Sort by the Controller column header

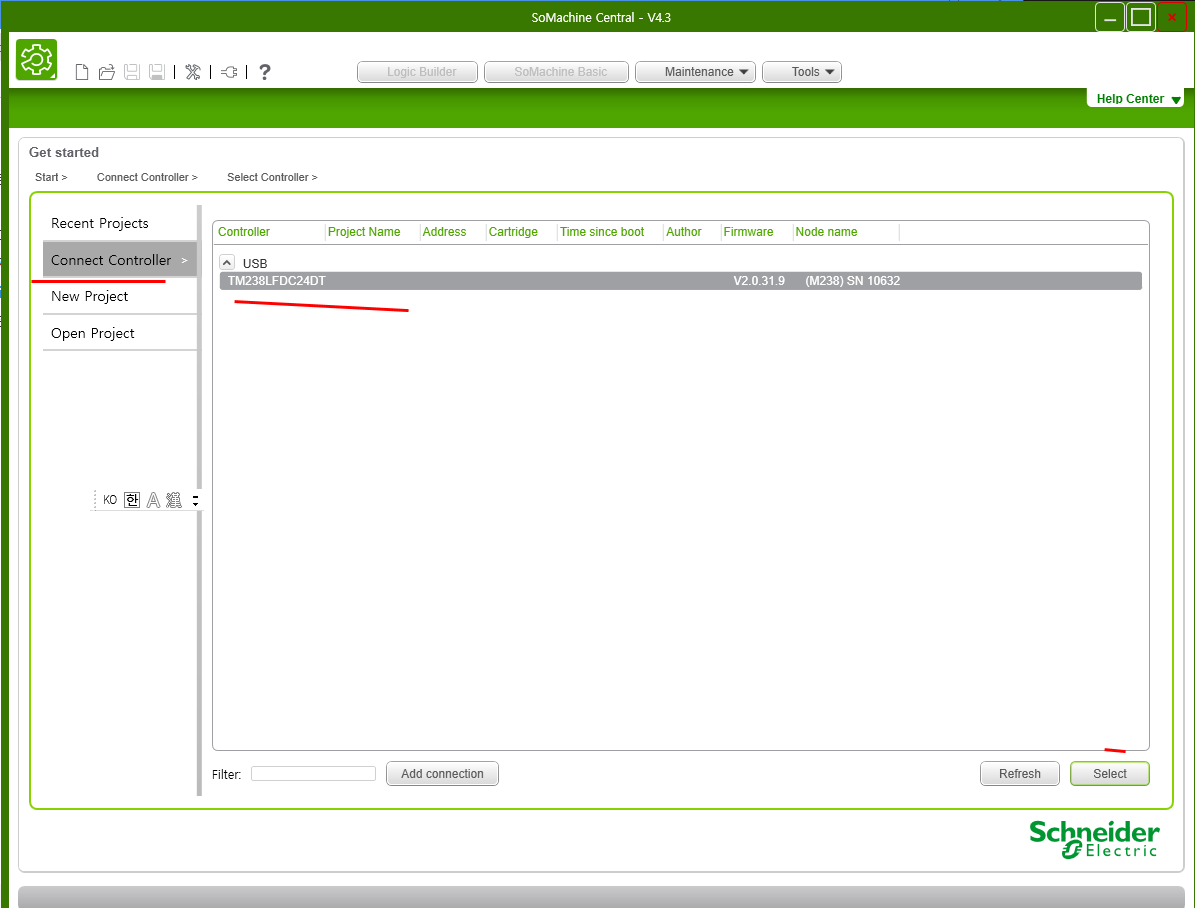244,232
